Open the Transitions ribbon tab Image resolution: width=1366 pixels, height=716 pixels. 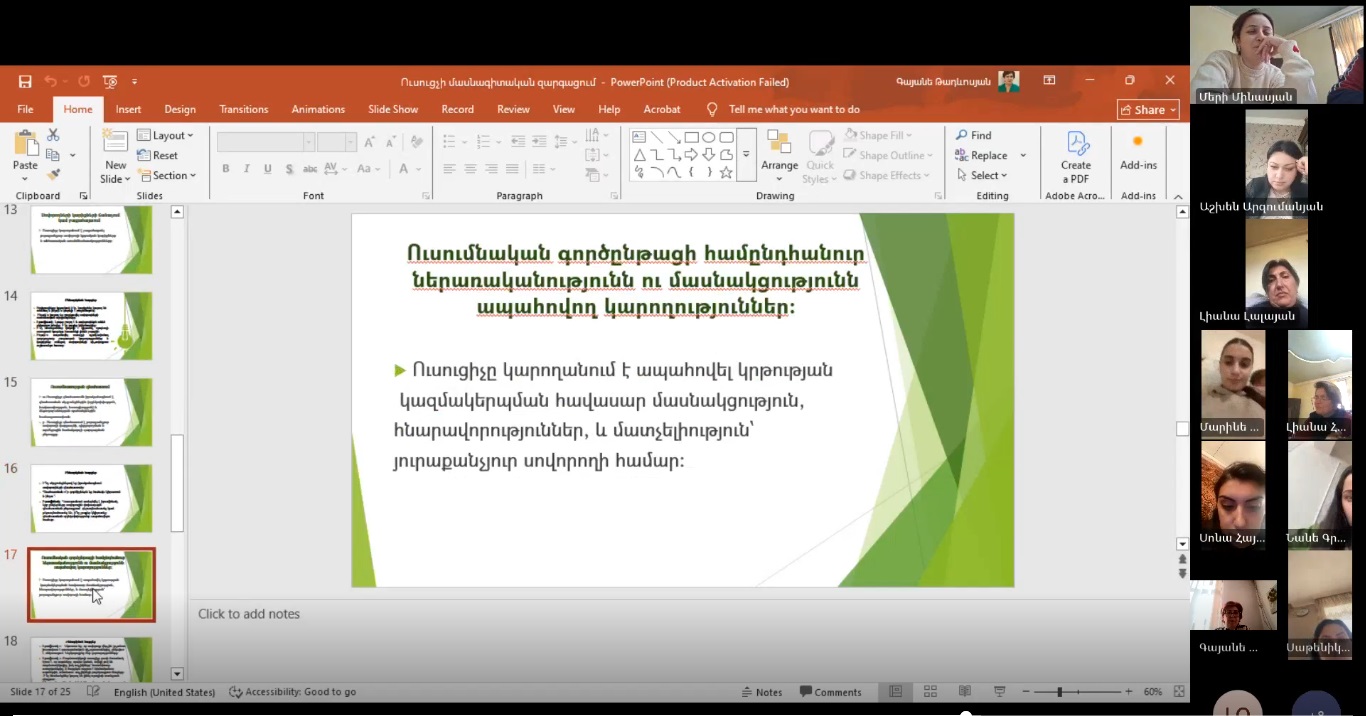pos(243,109)
